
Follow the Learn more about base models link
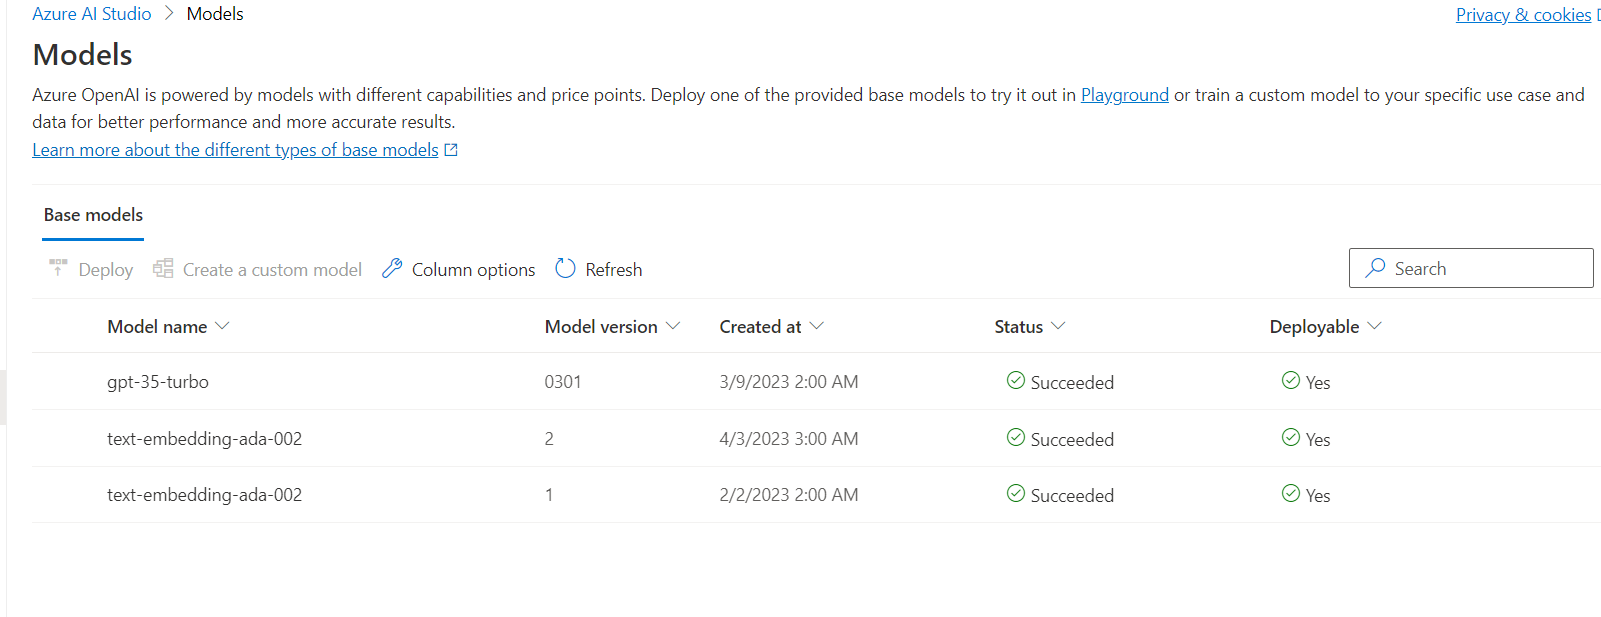coord(234,149)
